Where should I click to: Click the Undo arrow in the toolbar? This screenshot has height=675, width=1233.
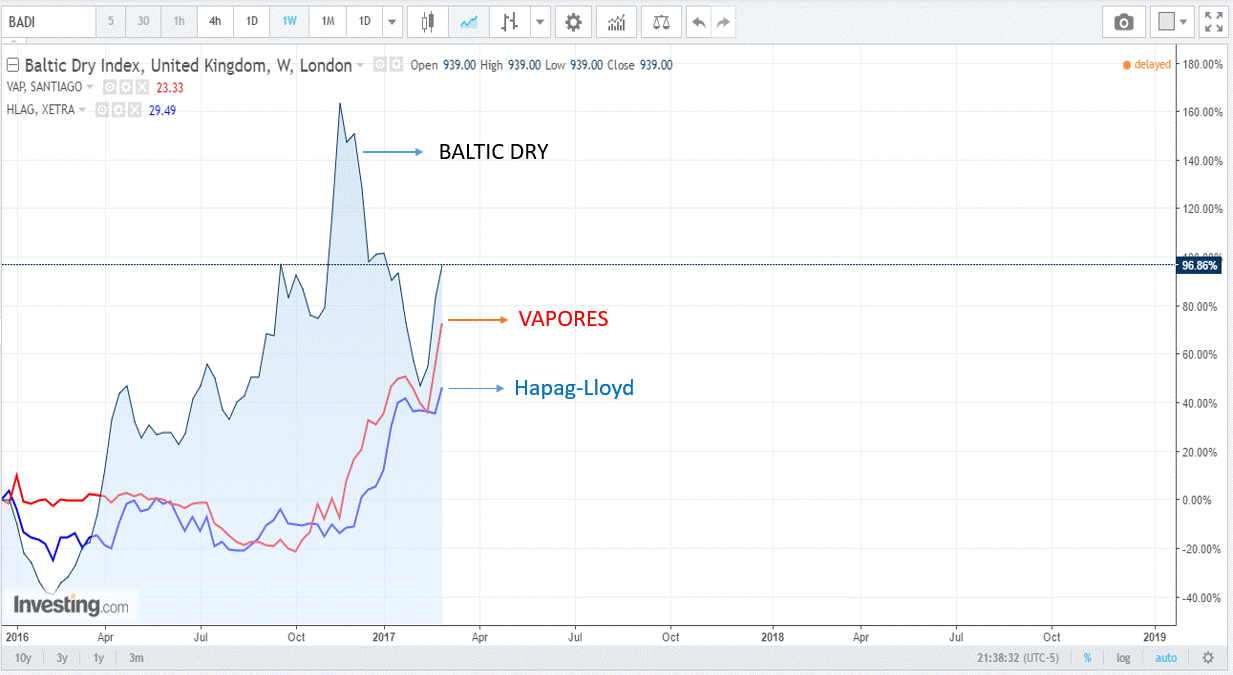pos(698,21)
